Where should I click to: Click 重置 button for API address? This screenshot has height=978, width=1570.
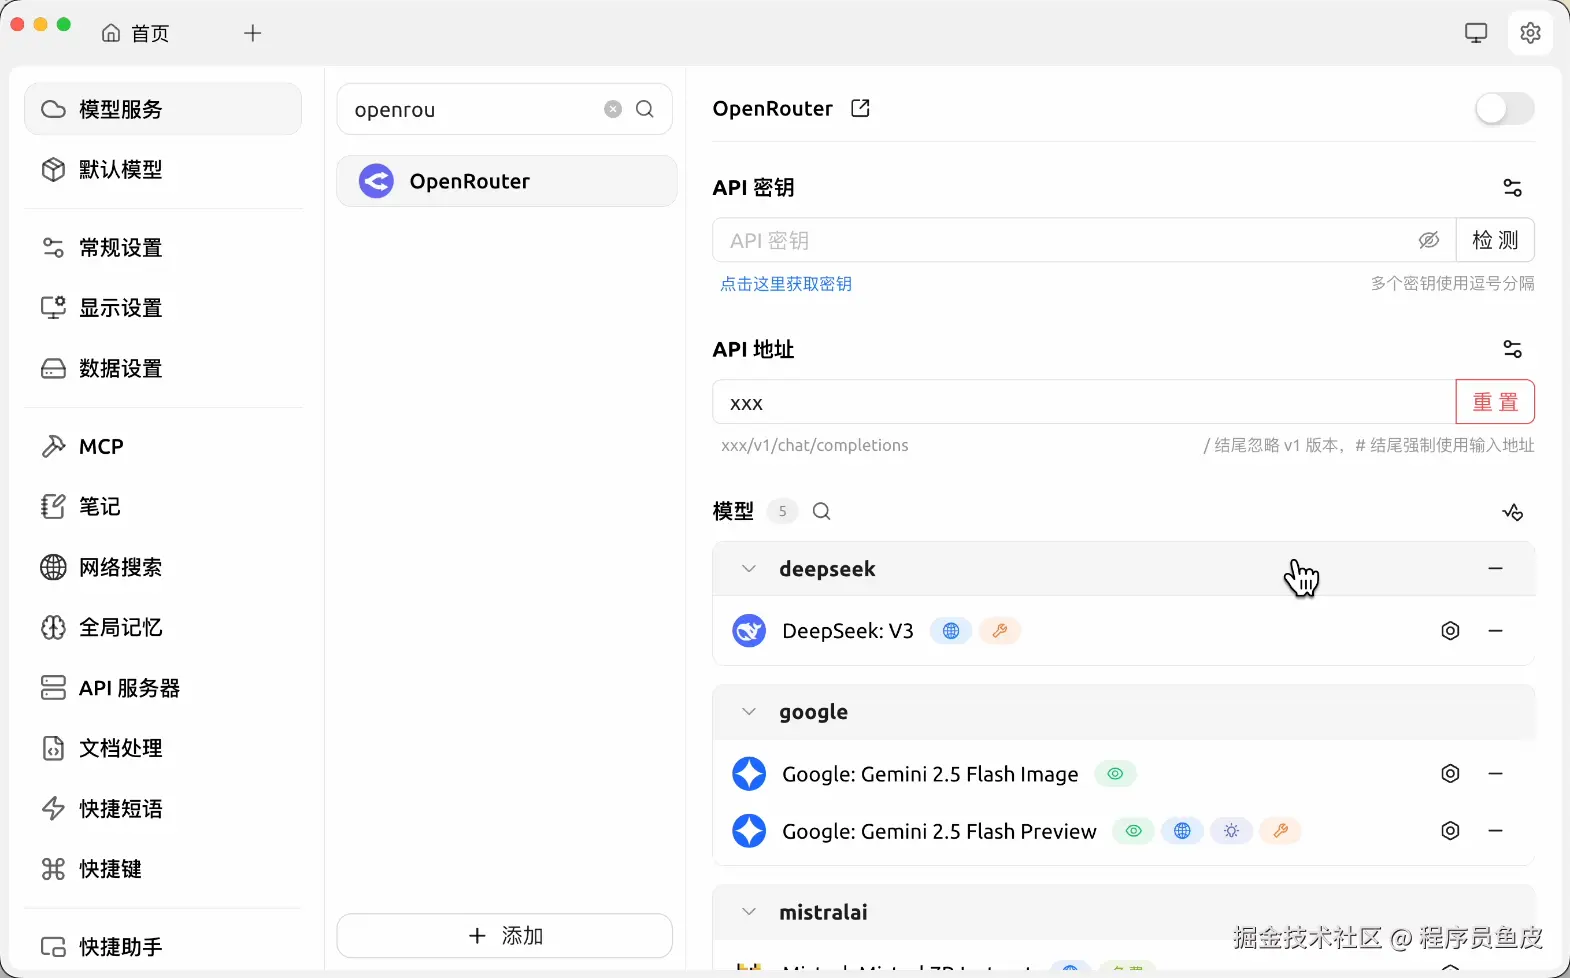[1495, 402]
